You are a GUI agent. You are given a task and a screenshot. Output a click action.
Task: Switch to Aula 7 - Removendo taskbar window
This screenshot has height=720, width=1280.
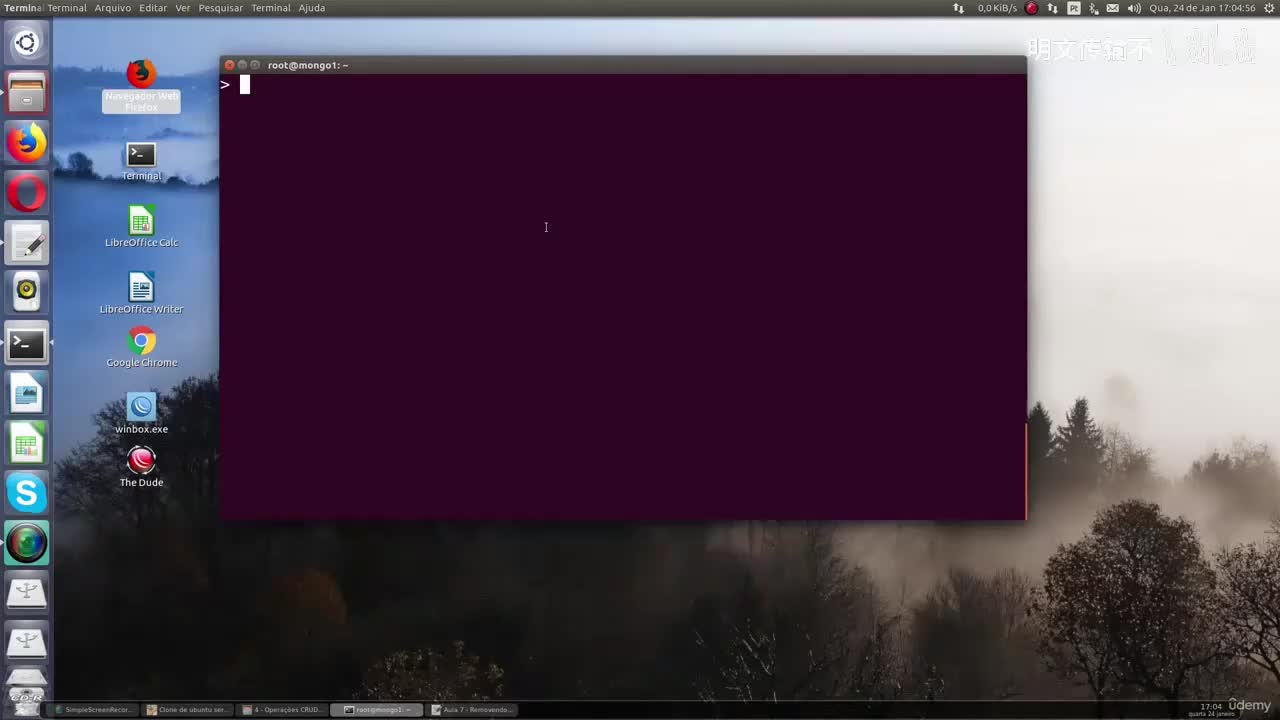472,710
